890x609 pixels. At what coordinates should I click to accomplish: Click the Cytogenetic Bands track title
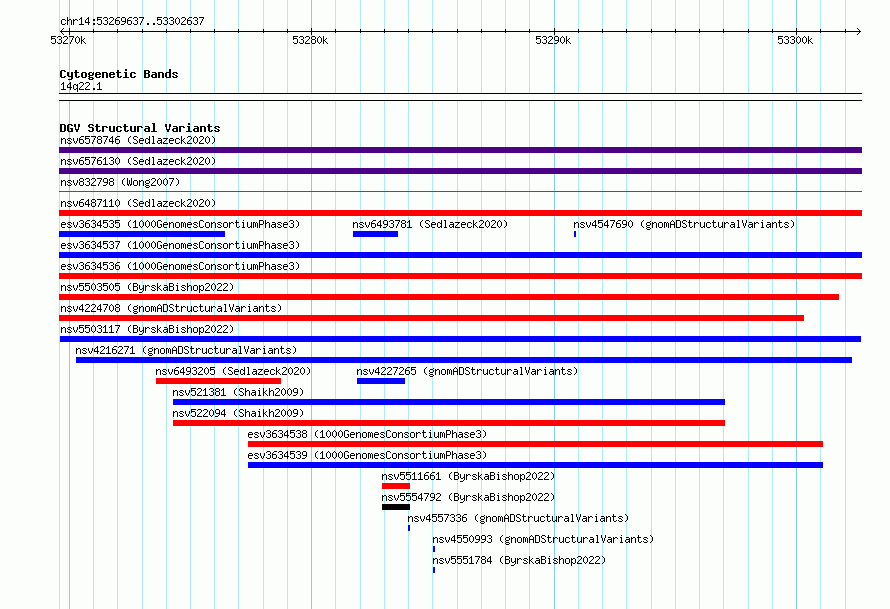point(119,74)
